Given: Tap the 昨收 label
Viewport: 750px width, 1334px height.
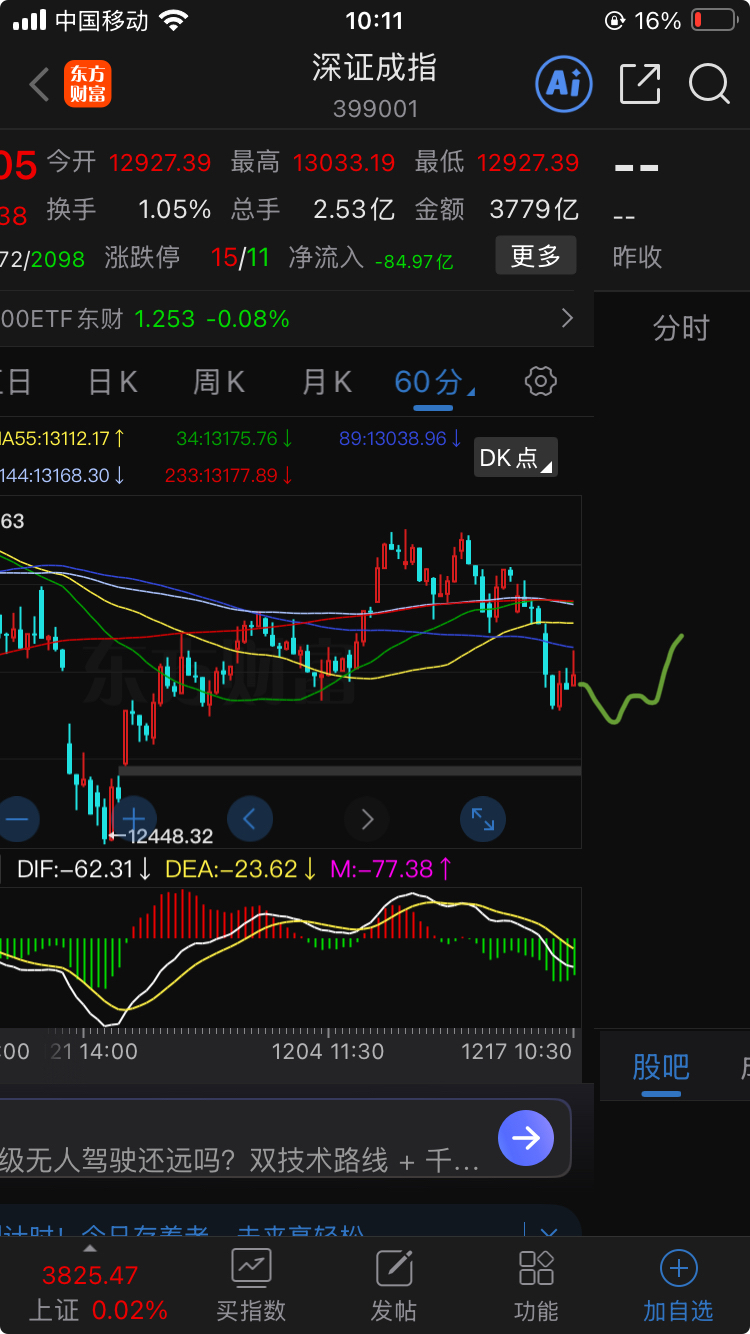Looking at the screenshot, I should (x=637, y=257).
